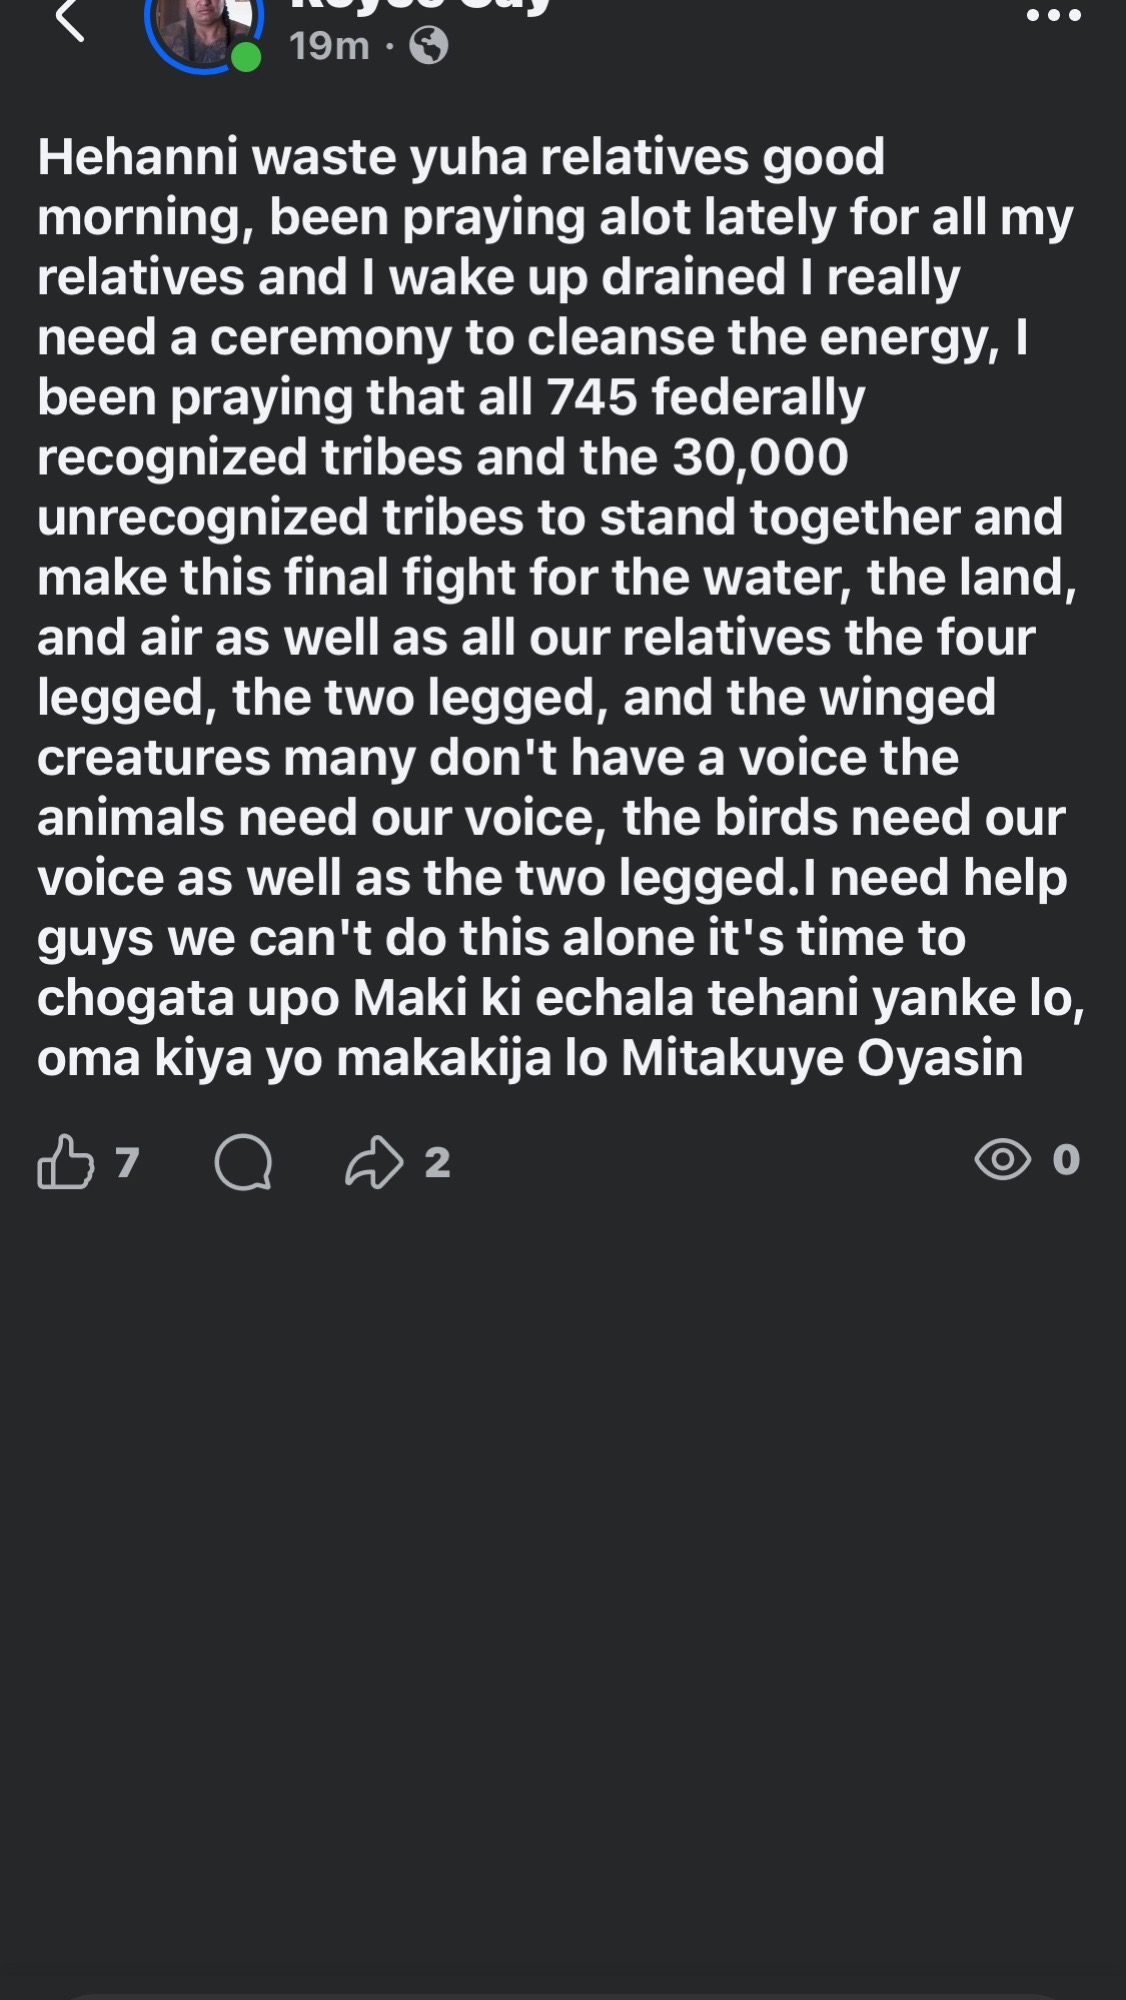Screen dimensions: 1126x2000
Task: Tap the "745 federally" text line
Action: pos(706,397)
